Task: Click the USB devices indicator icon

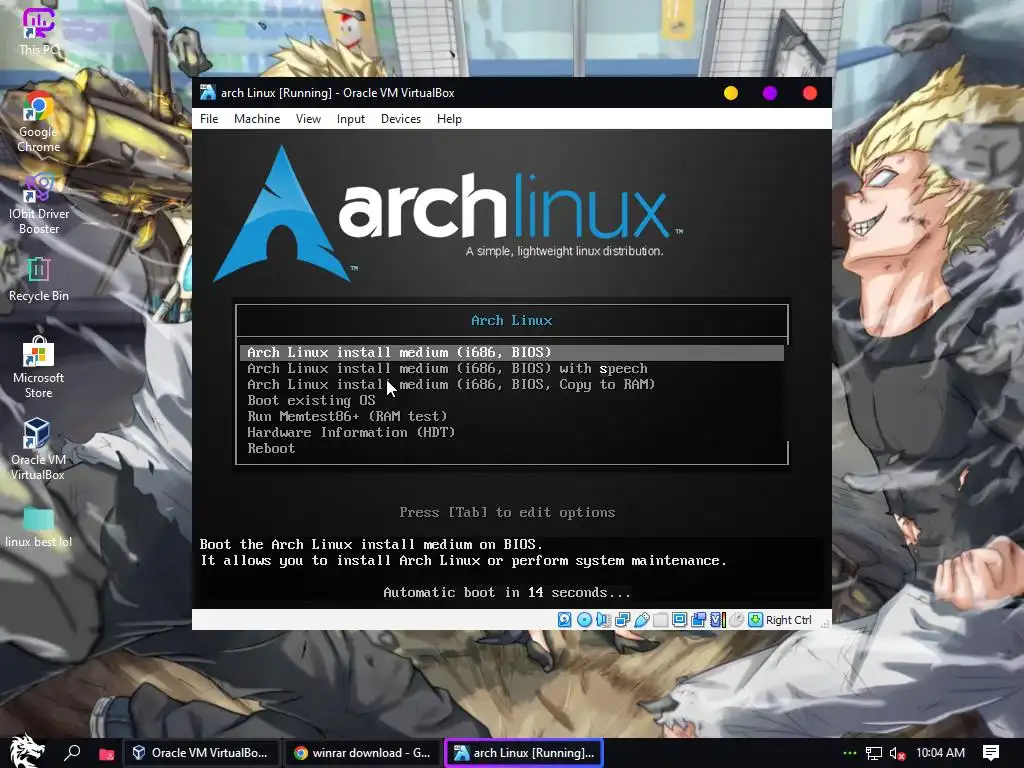Action: pyautogui.click(x=641, y=620)
